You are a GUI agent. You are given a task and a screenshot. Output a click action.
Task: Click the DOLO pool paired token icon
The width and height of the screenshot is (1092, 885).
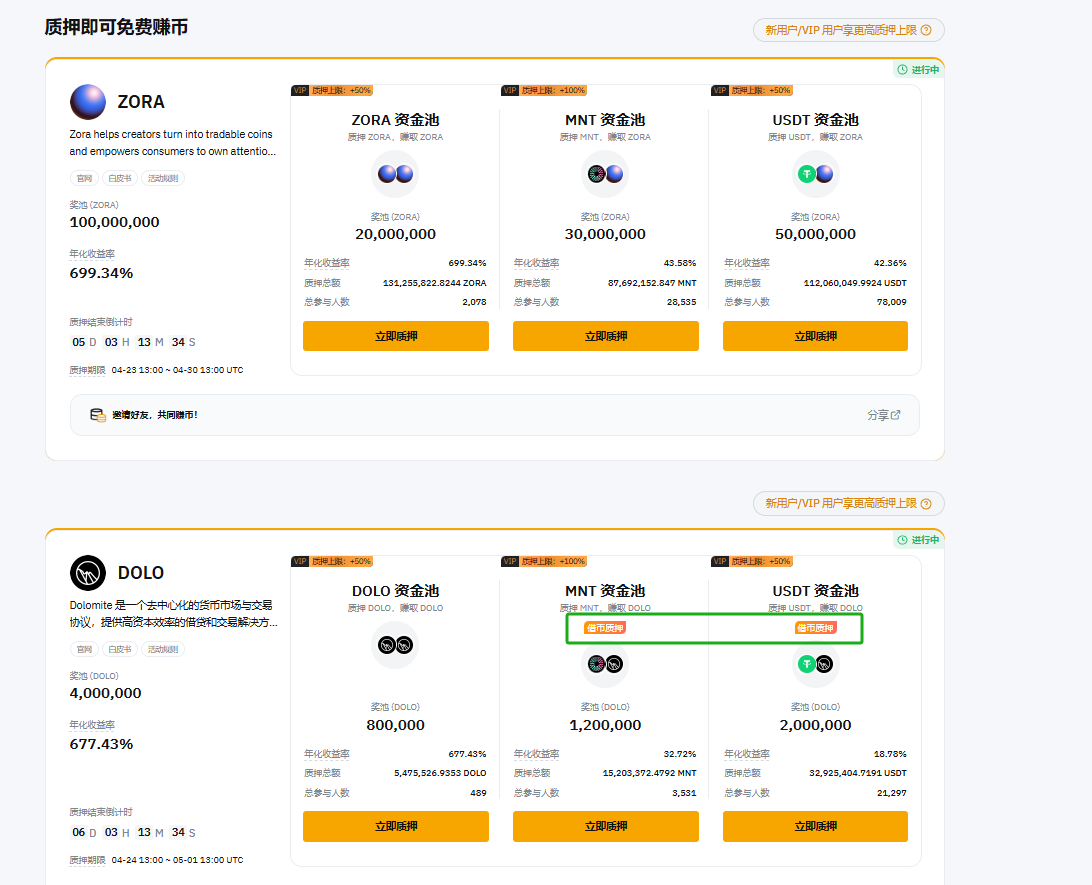[x=396, y=645]
